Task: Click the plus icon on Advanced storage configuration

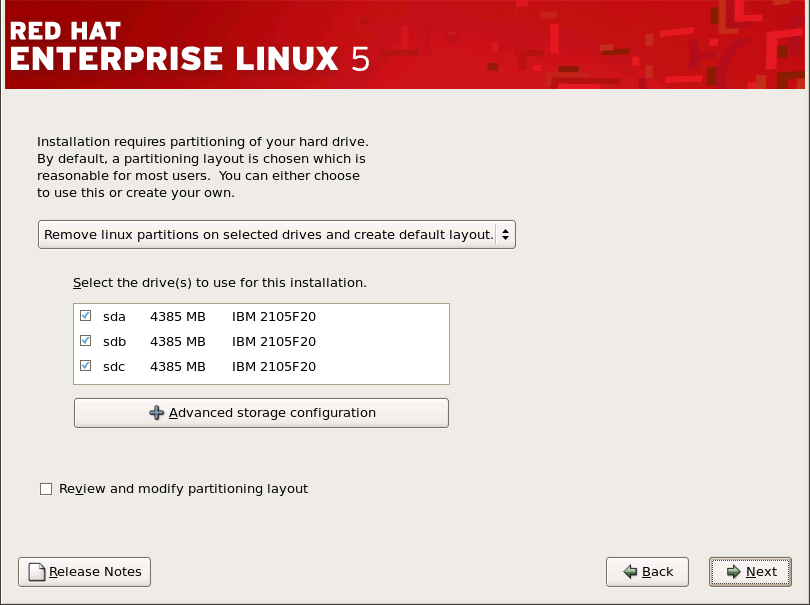Action: [158, 412]
